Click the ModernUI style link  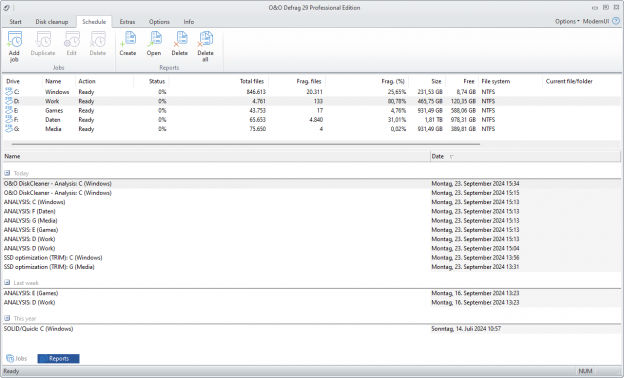tap(596, 21)
